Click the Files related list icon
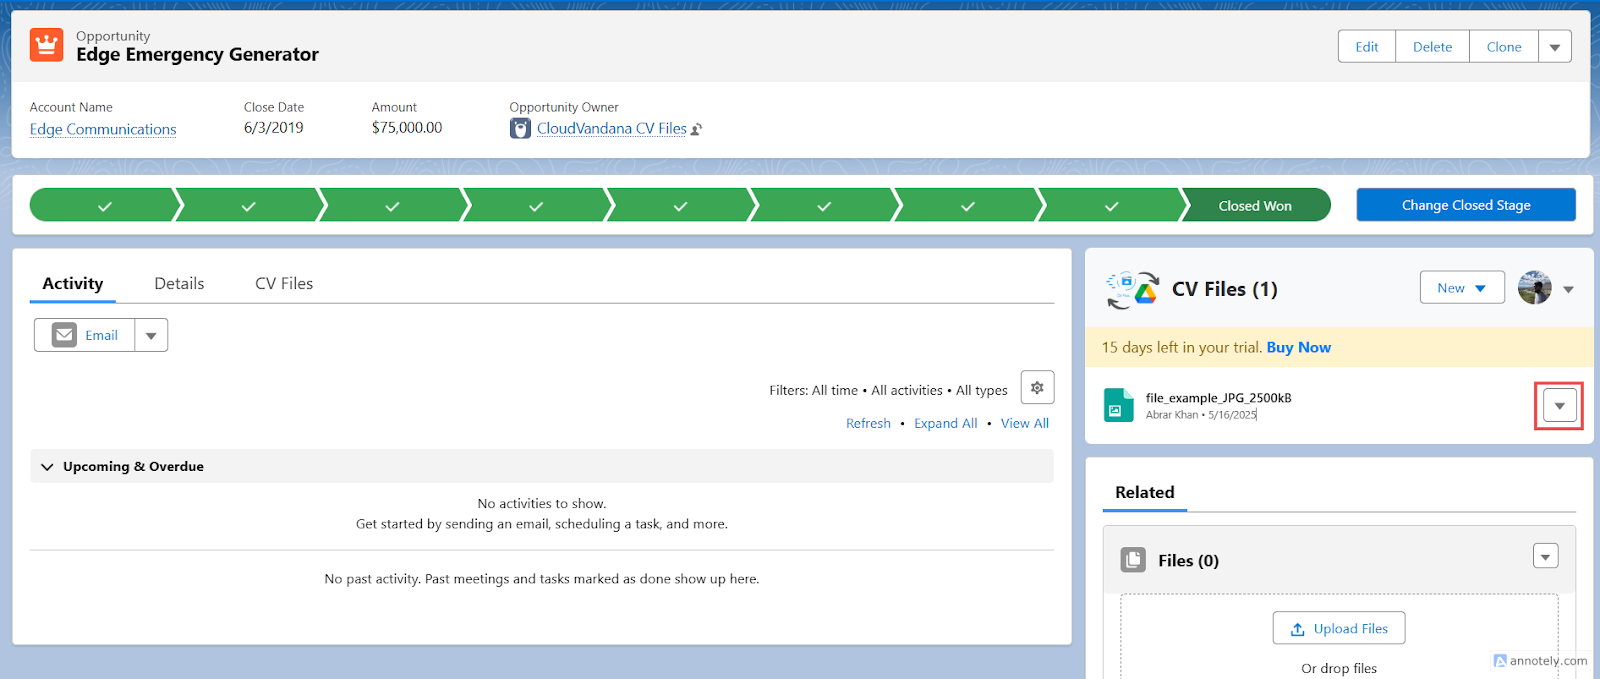Screen dimensions: 1600x679 tap(1133, 560)
